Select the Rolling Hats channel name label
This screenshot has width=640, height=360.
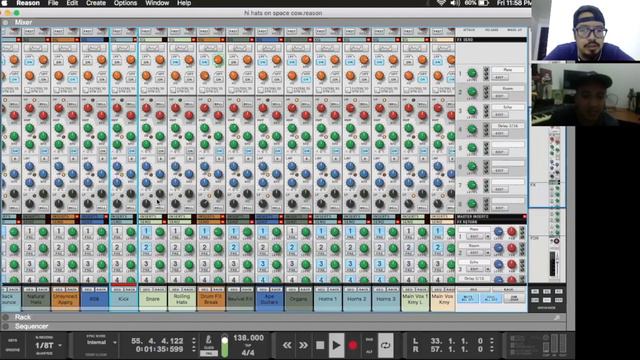pos(182,299)
